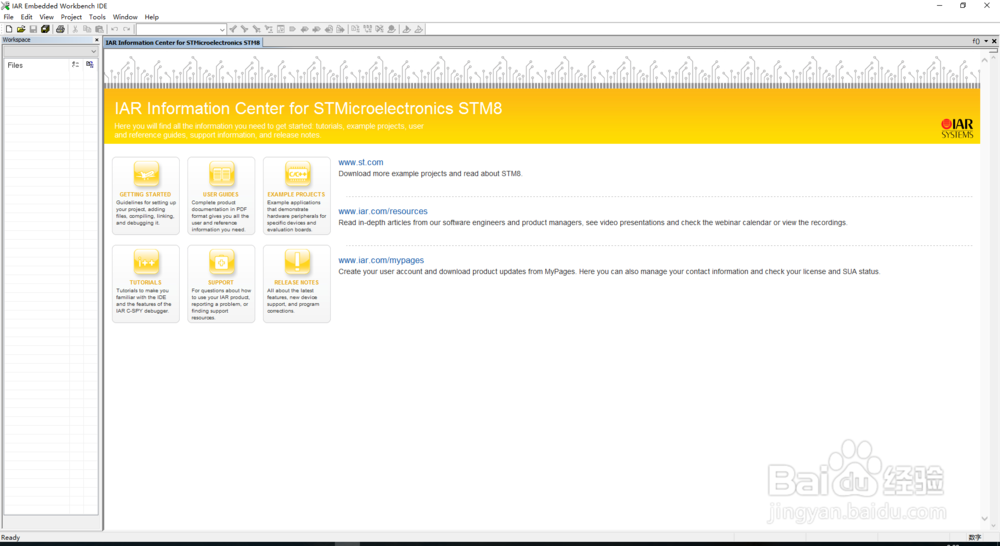Open the Tutorials card

pos(146,284)
